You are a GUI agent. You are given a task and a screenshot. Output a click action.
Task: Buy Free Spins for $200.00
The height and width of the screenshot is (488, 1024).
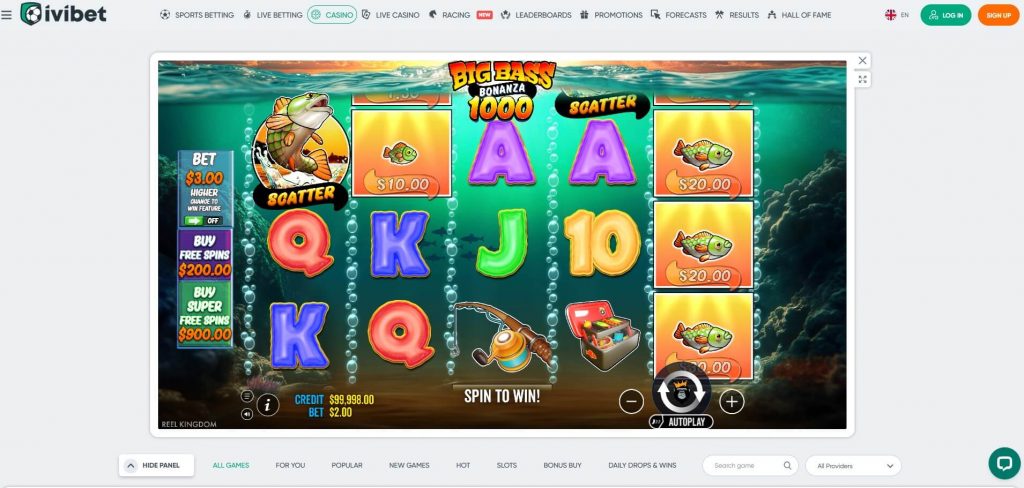[x=205, y=254]
